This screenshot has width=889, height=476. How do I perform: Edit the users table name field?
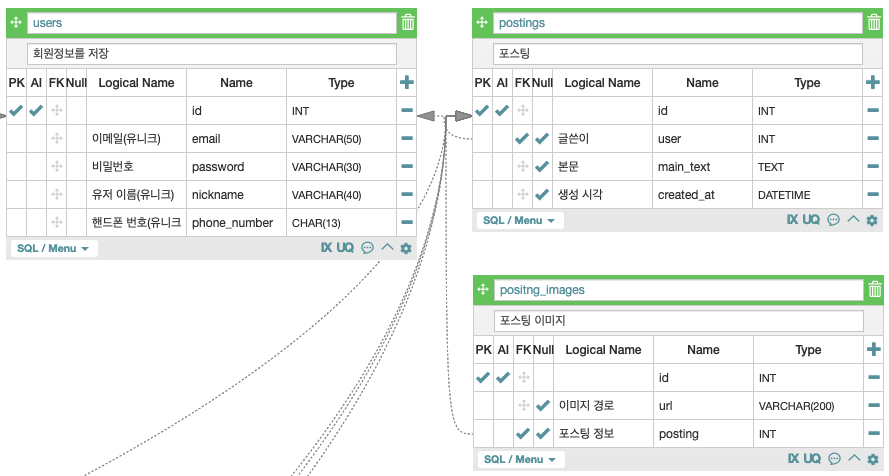tap(211, 23)
